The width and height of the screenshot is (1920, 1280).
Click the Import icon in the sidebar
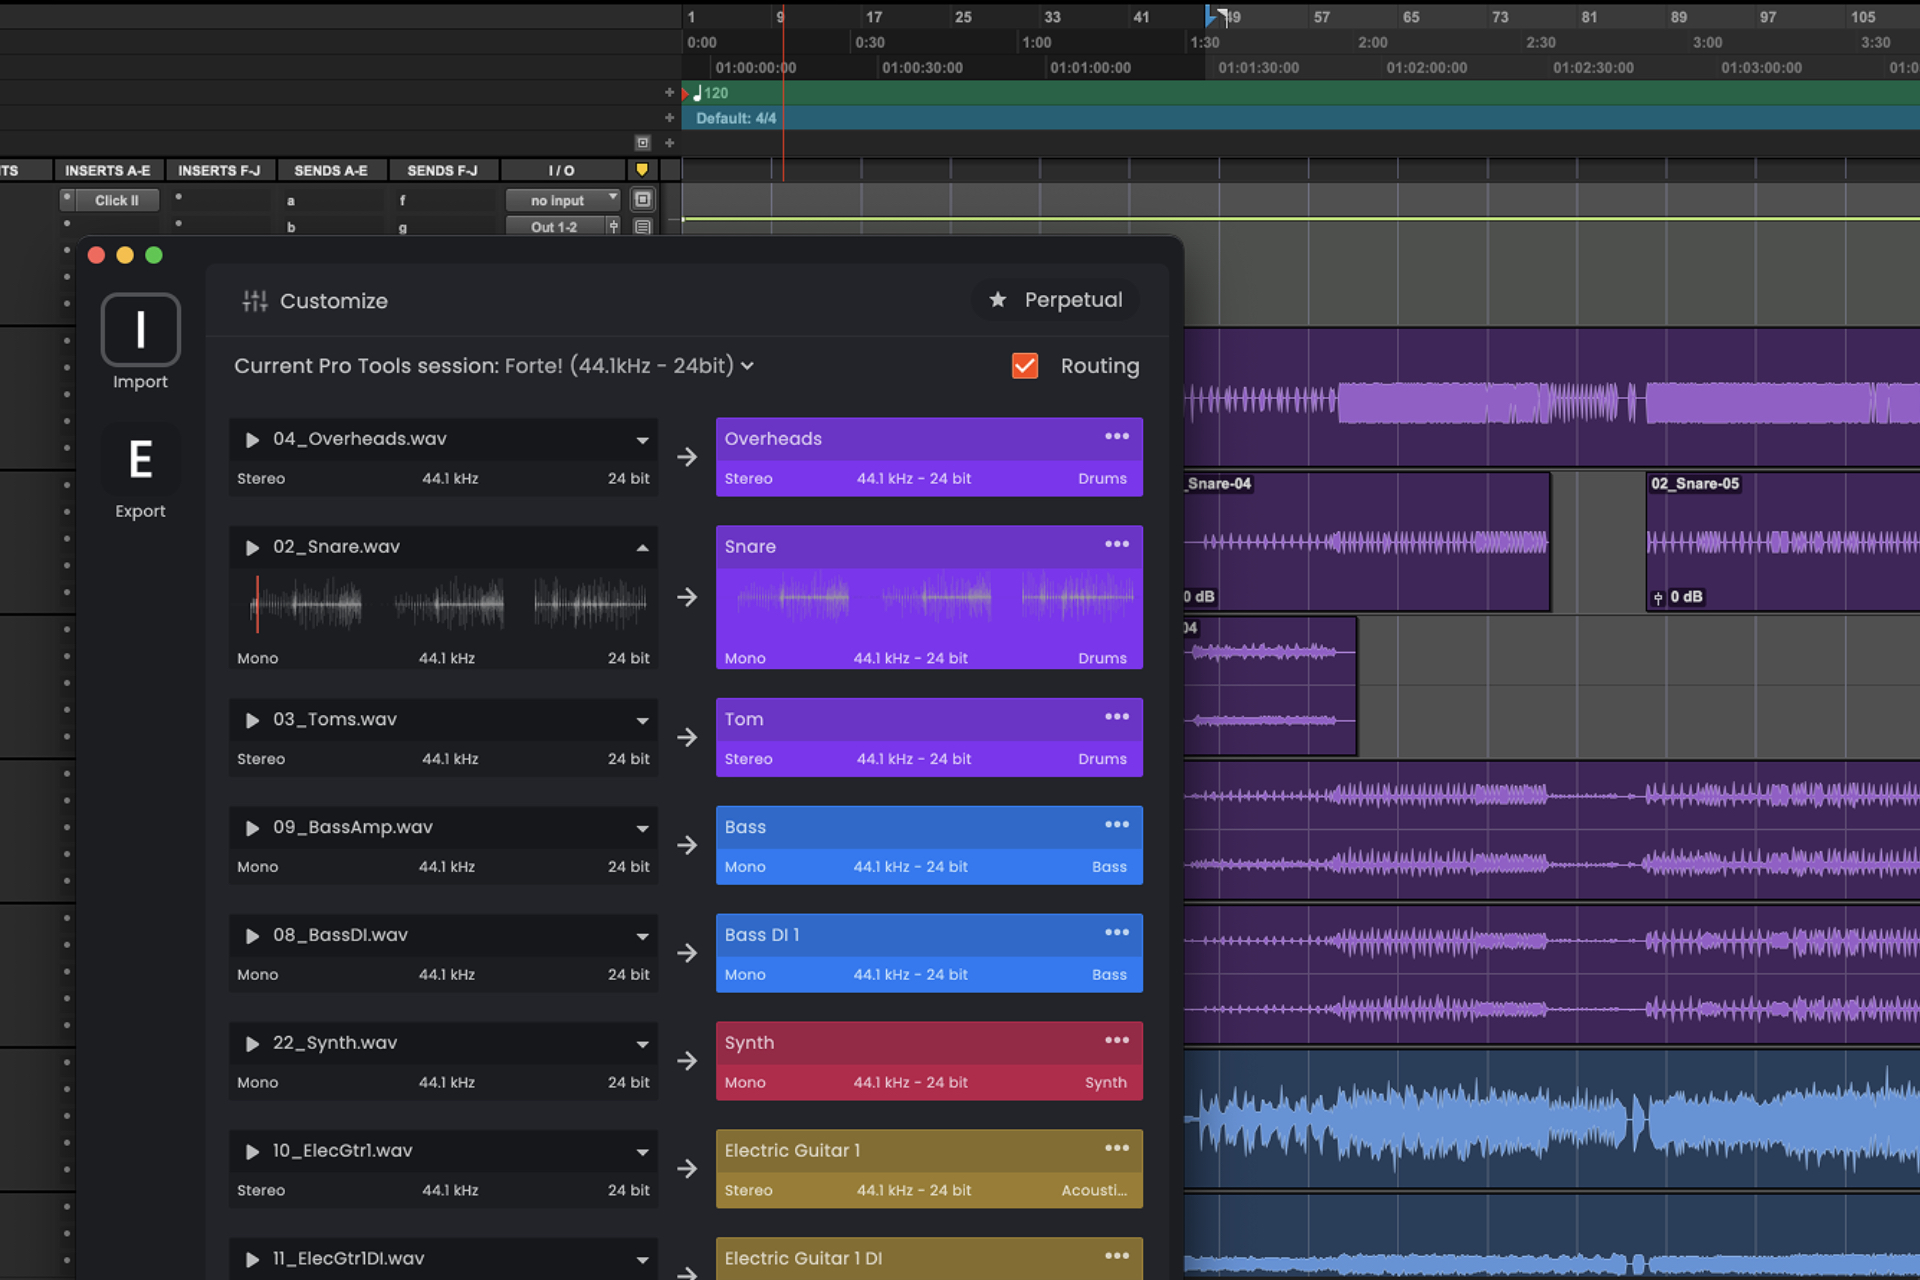point(140,330)
